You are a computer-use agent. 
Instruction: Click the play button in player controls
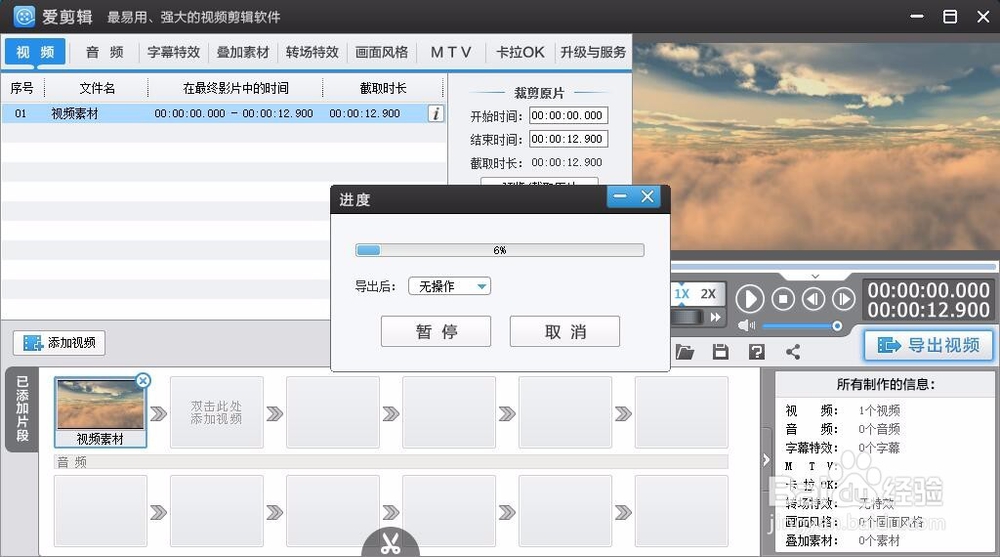(750, 299)
